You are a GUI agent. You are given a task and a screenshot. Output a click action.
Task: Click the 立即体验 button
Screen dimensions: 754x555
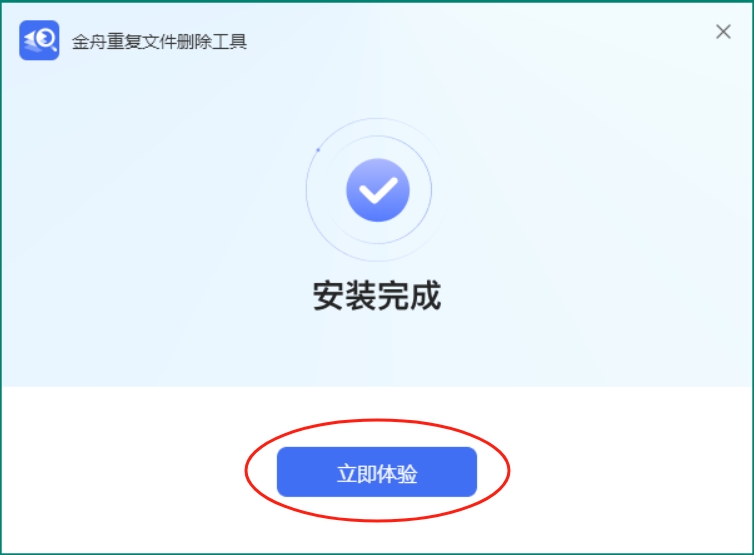coord(377,472)
